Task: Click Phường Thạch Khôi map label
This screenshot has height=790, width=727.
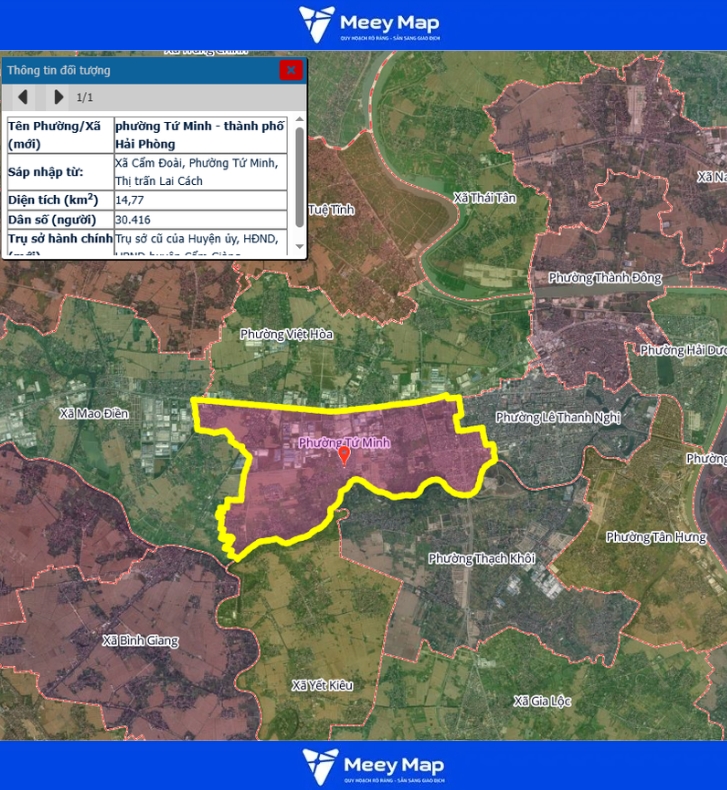Action: pos(482,558)
